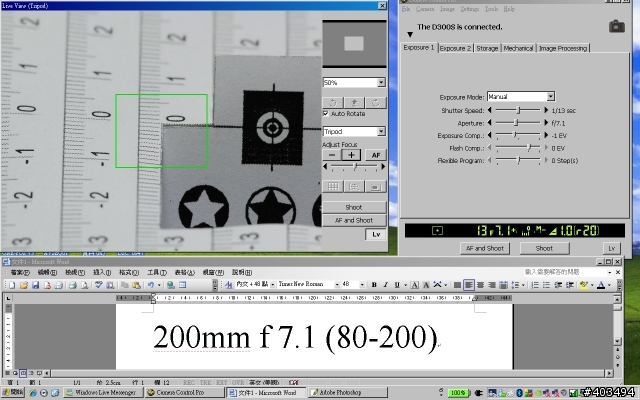Apply italic formatting in Word

(385, 285)
